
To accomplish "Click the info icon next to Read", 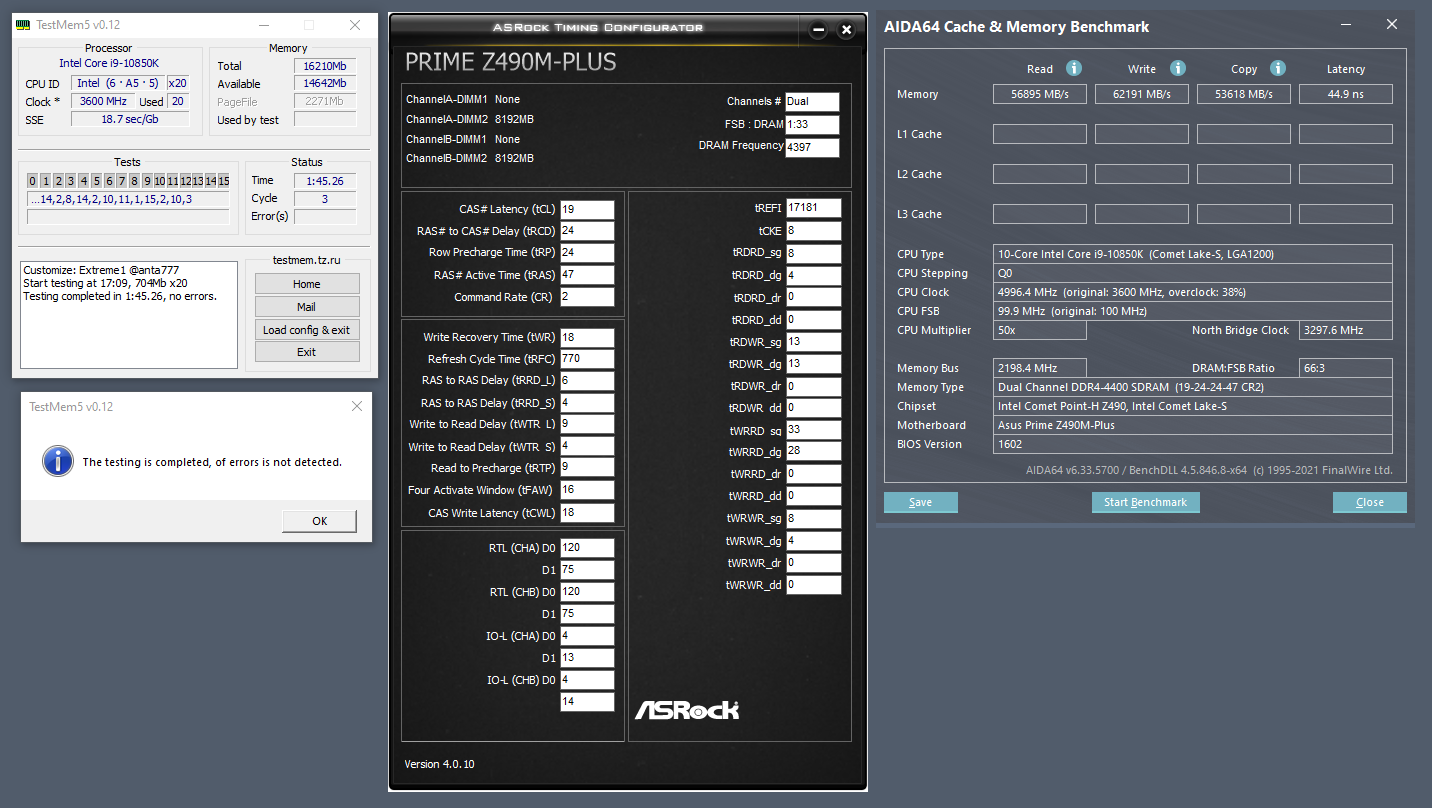I will pyautogui.click(x=1074, y=68).
